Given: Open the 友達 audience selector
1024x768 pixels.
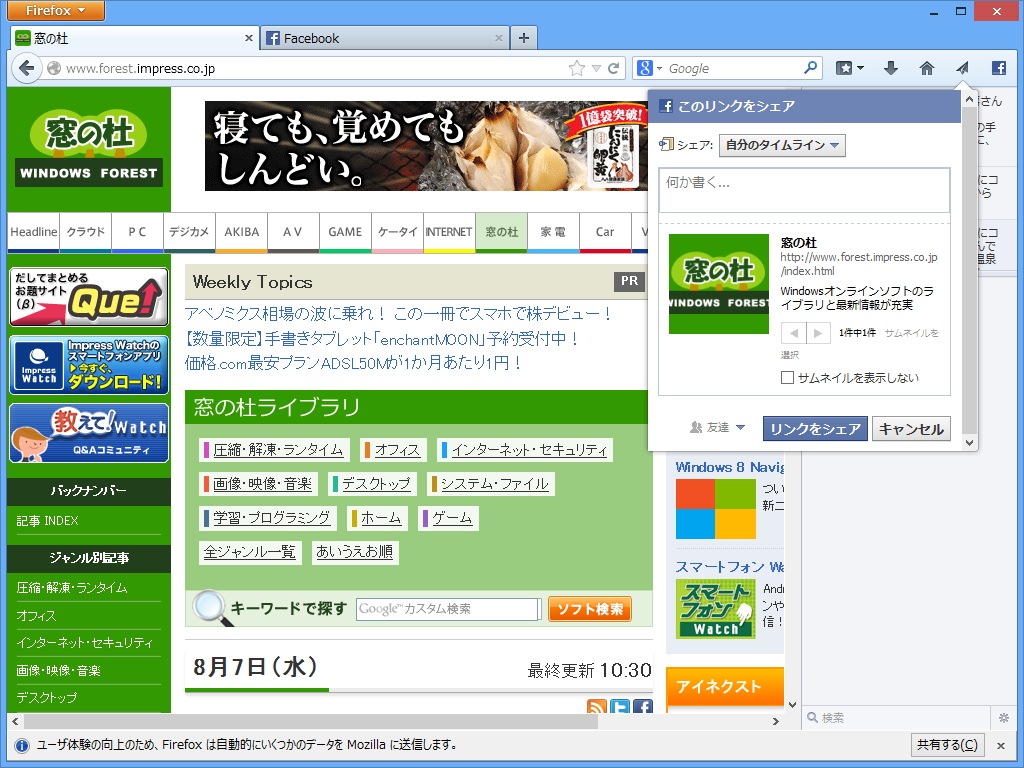Looking at the screenshot, I should click(x=717, y=428).
